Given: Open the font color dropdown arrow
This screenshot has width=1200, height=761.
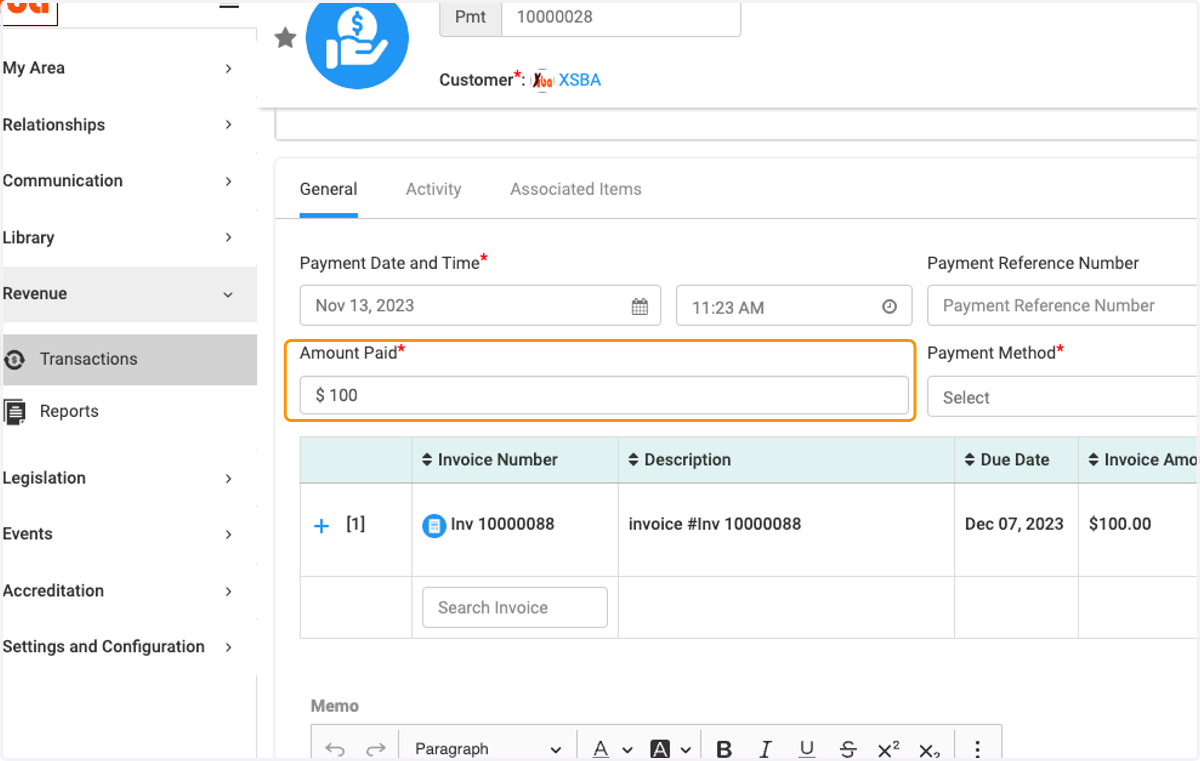Looking at the screenshot, I should tap(627, 750).
